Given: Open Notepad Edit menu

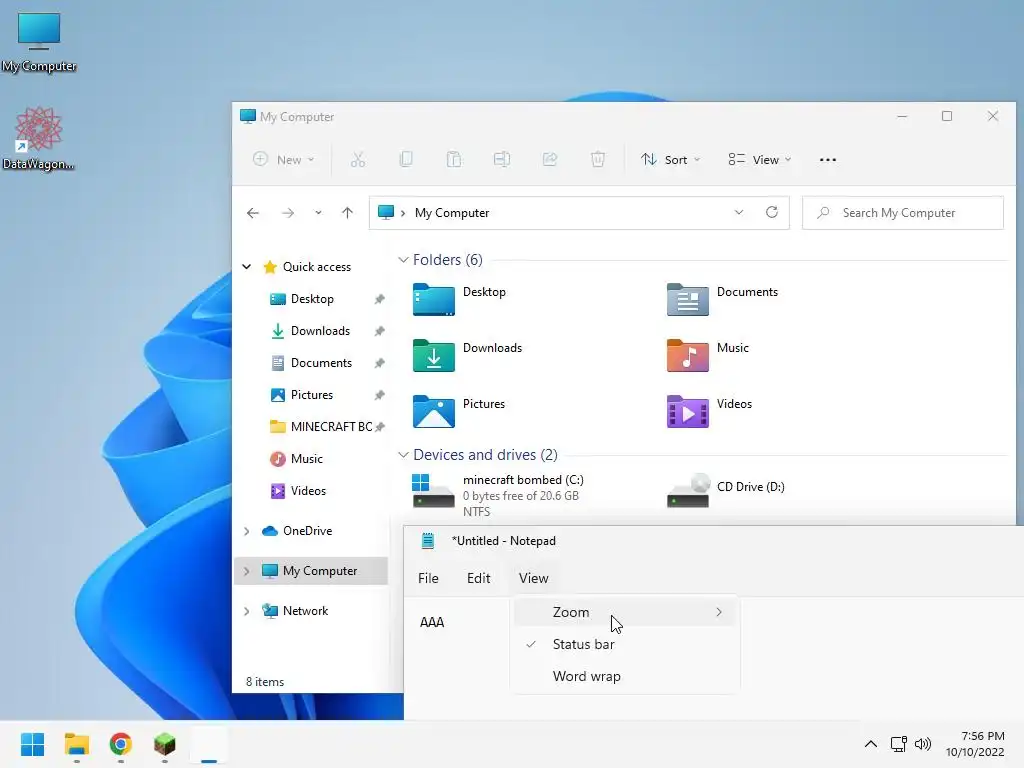Looking at the screenshot, I should coord(479,578).
